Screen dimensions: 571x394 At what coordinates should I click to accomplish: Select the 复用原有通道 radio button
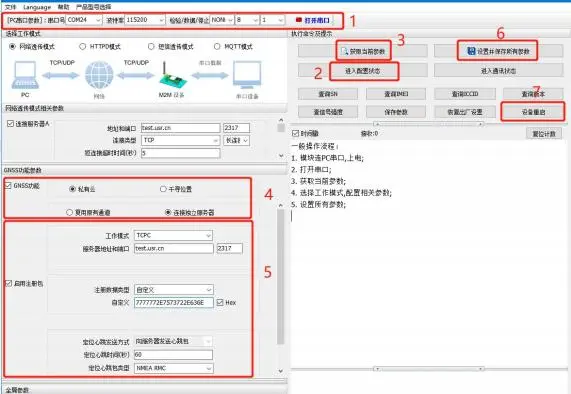(x=69, y=212)
